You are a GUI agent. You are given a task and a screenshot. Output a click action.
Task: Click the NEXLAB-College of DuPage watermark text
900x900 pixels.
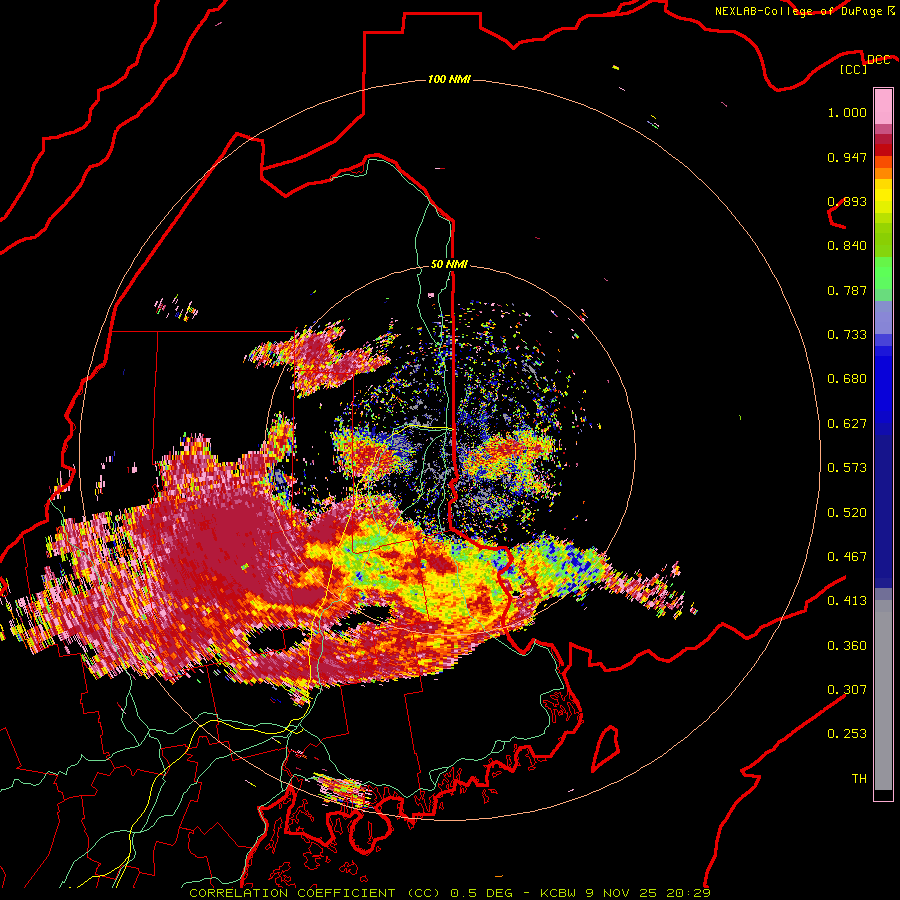click(804, 11)
